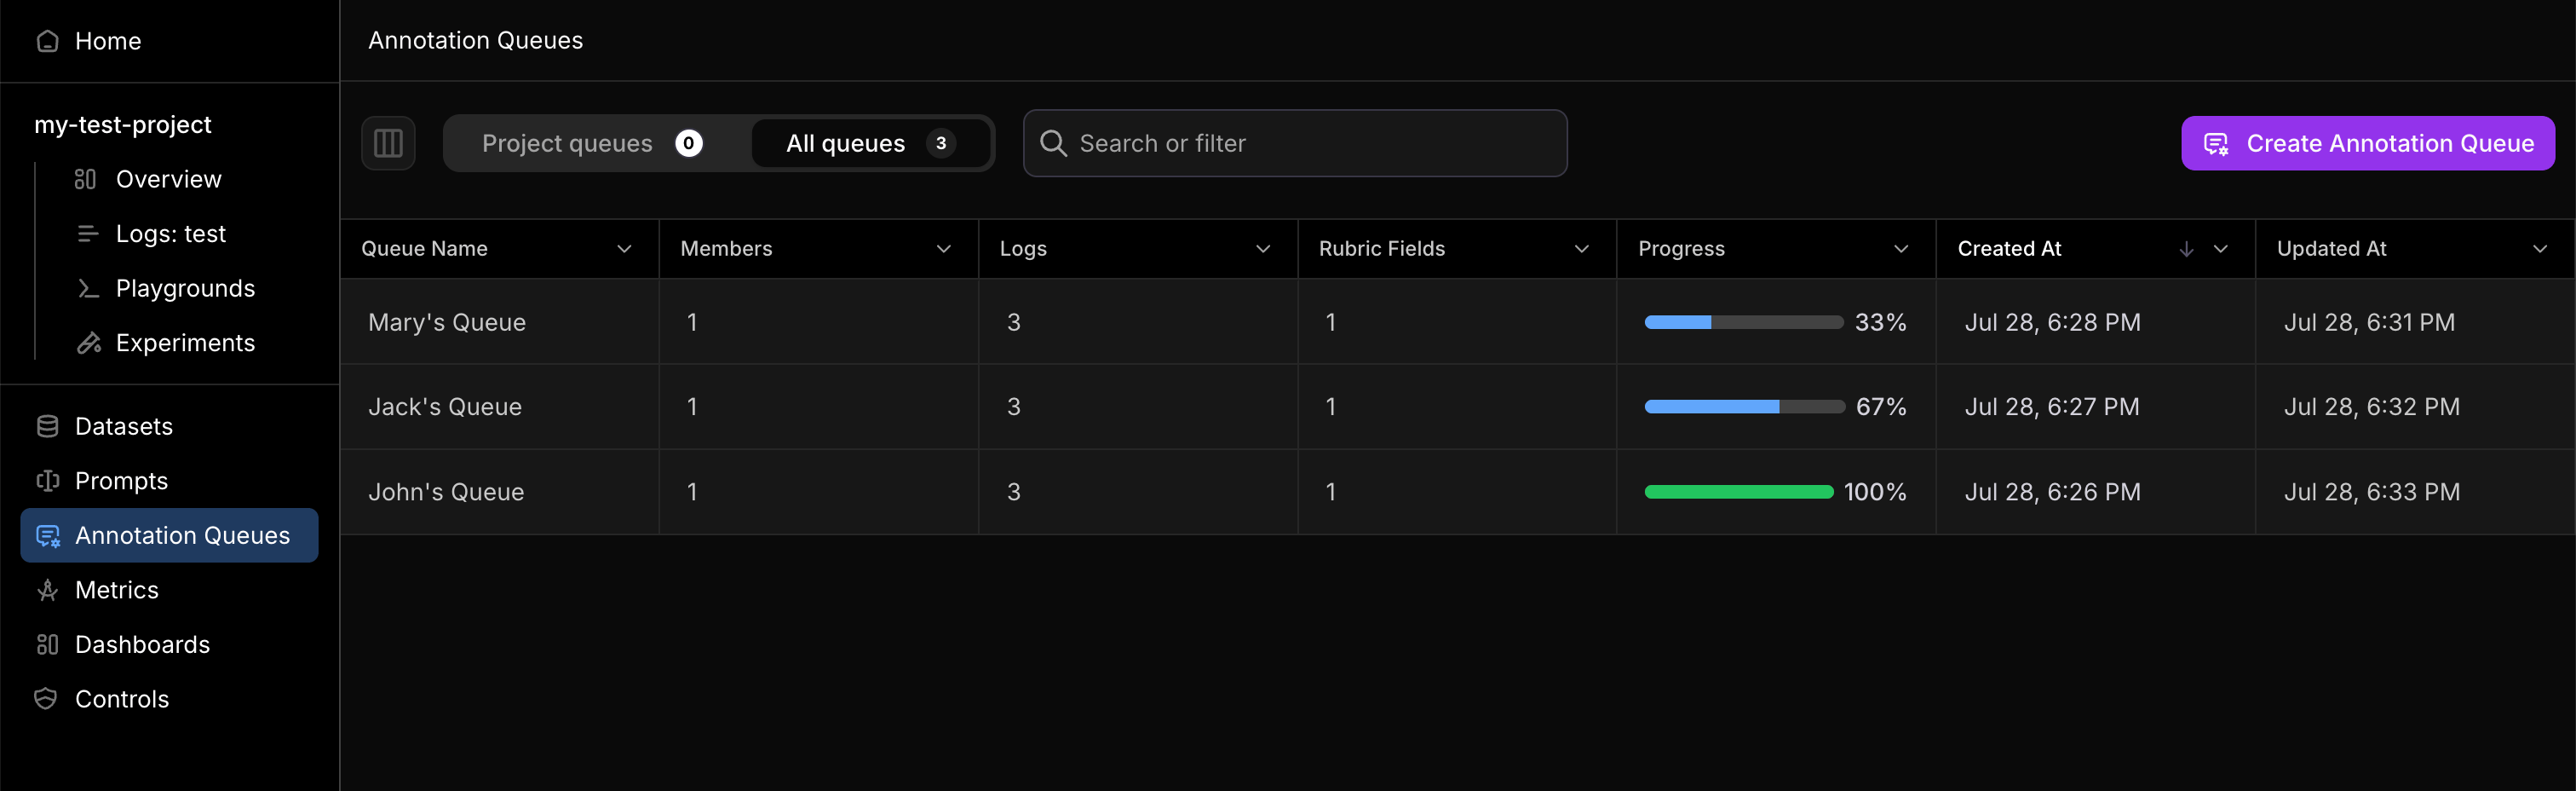Open Updated At column dropdown chevron
This screenshot has height=791, width=2576.
(x=2540, y=249)
